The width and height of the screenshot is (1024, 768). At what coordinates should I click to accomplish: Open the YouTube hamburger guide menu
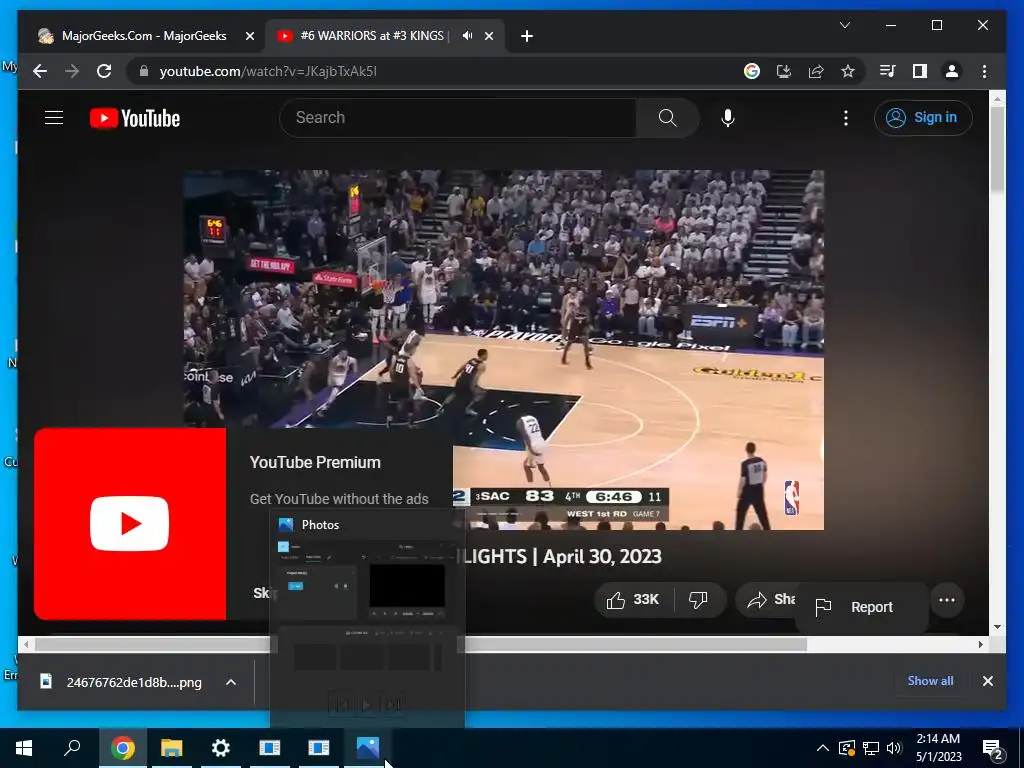pyautogui.click(x=54, y=118)
